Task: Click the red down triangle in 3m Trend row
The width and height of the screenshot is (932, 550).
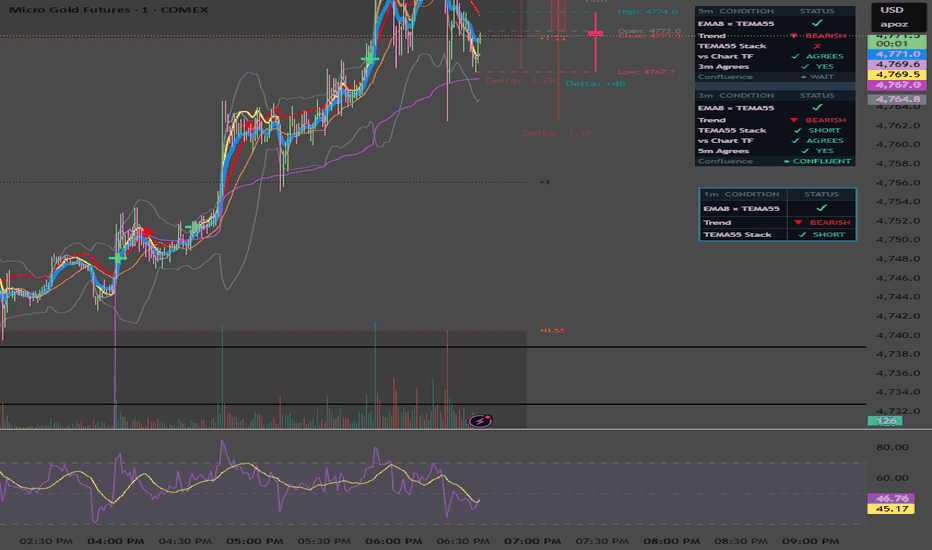Action: click(x=794, y=120)
